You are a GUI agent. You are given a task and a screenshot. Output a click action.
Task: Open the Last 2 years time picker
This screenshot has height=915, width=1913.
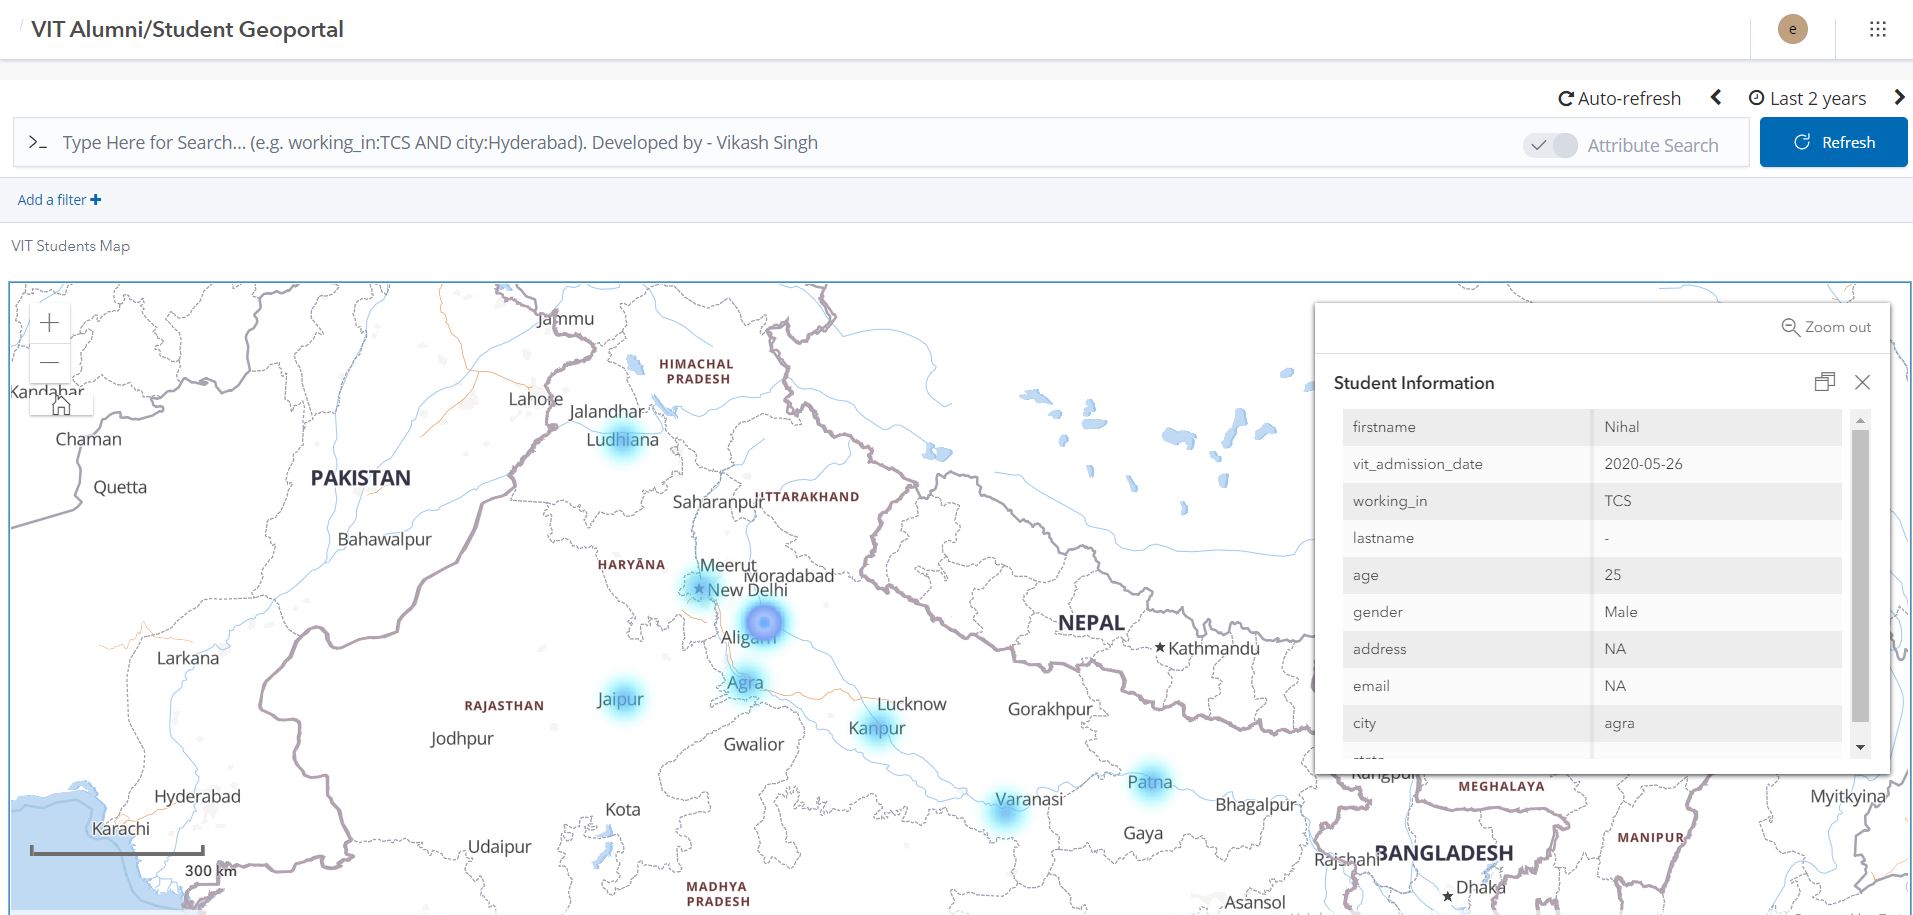pyautogui.click(x=1816, y=97)
